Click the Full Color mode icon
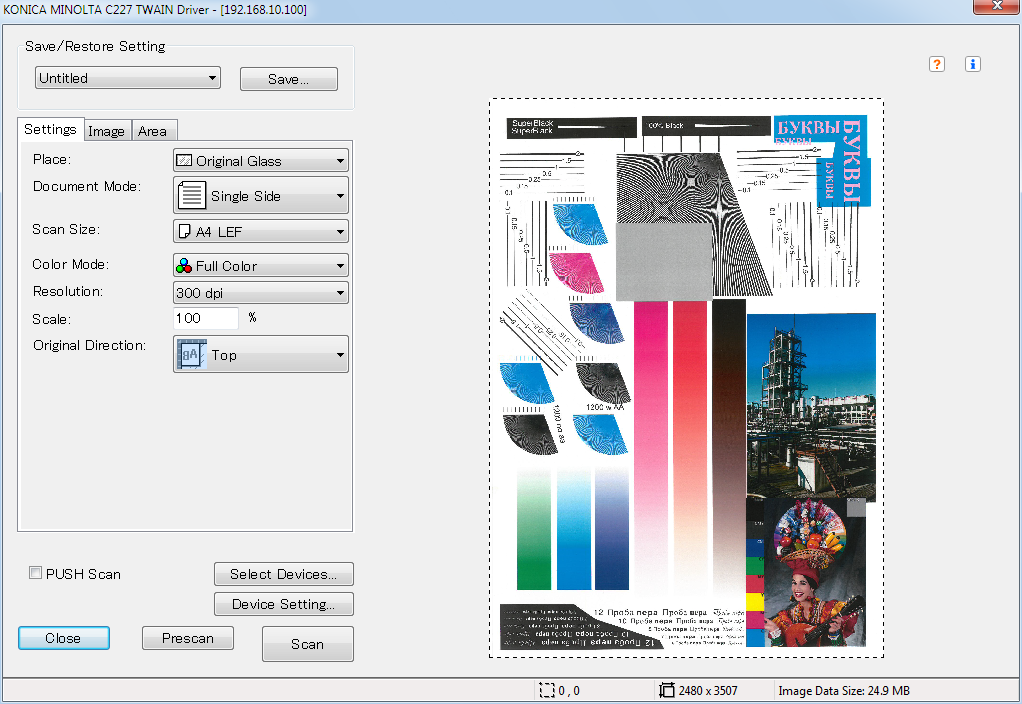This screenshot has height=704, width=1022. pos(184,266)
